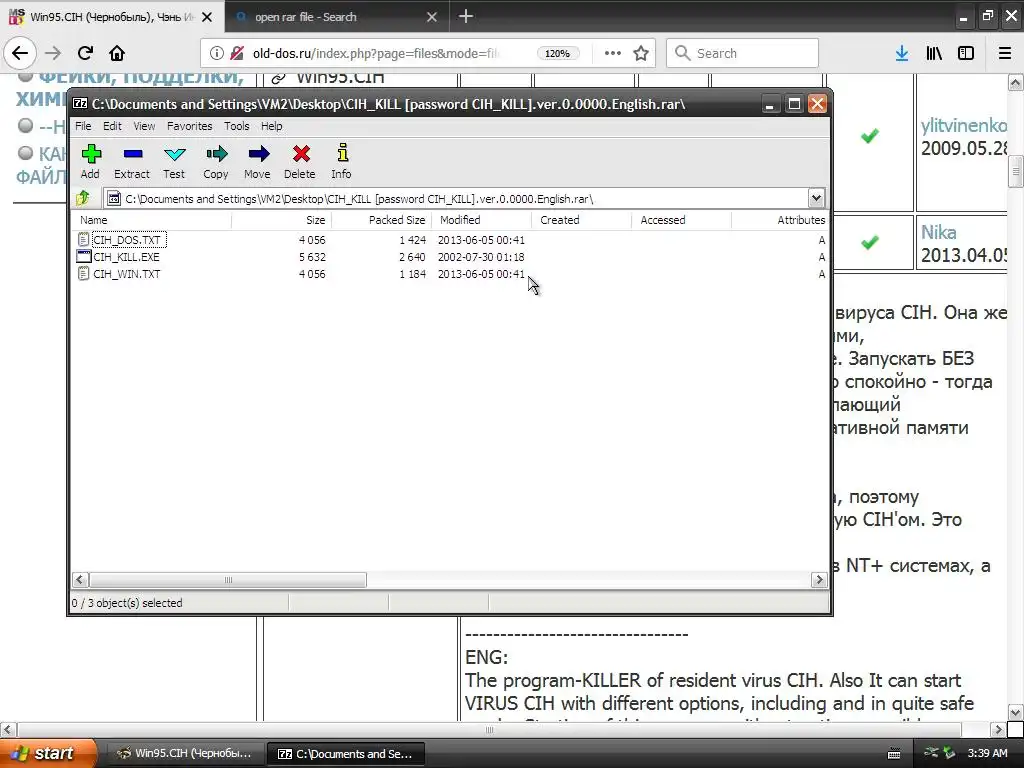The height and width of the screenshot is (768, 1024).
Task: Click in the Firefox Search box
Action: coord(743,53)
